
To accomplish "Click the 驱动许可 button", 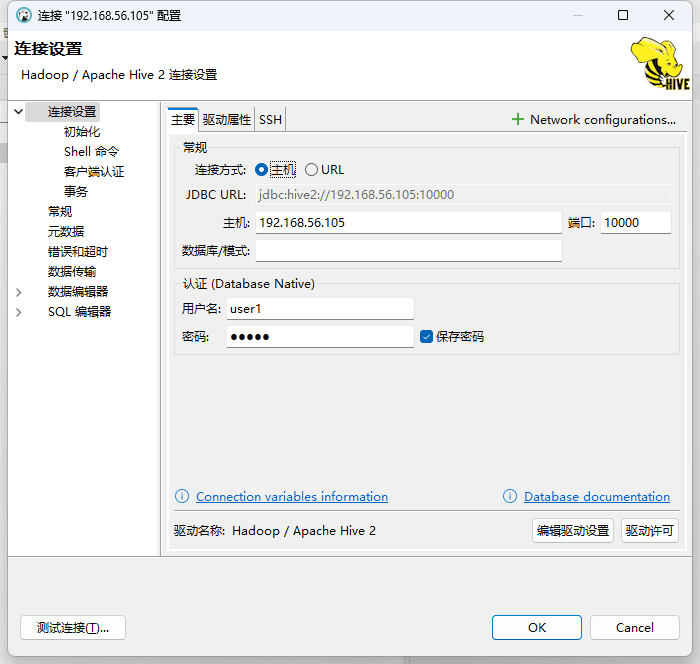I will pos(650,530).
